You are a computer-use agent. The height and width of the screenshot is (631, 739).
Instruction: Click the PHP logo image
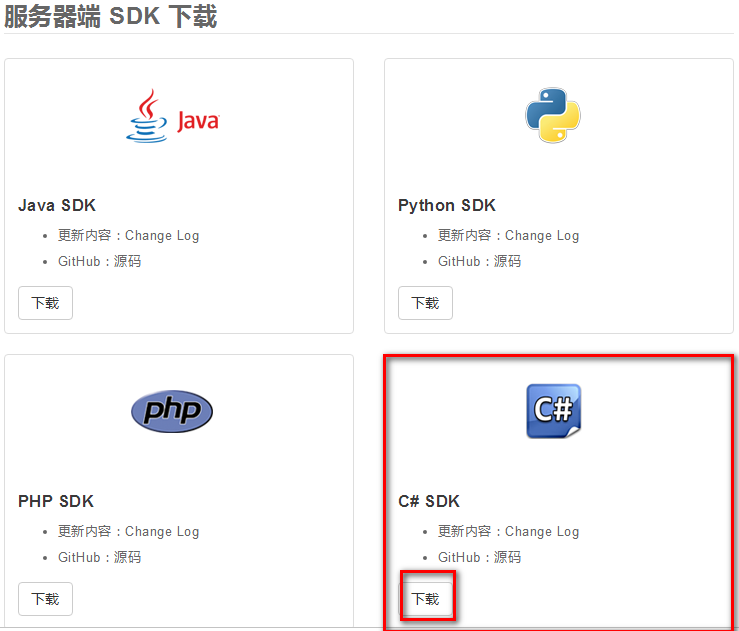(x=172, y=411)
